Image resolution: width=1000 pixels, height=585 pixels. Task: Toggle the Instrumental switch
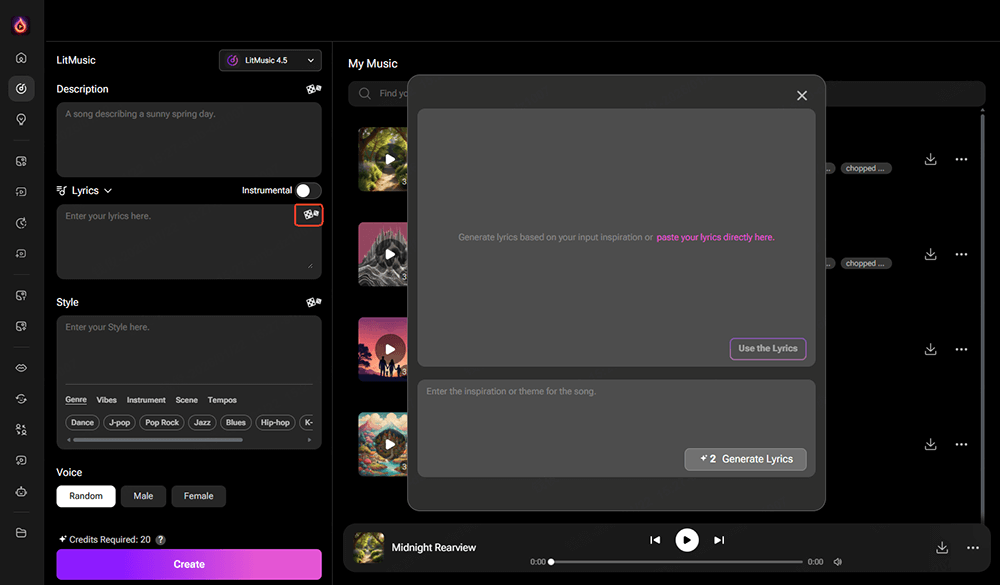308,190
